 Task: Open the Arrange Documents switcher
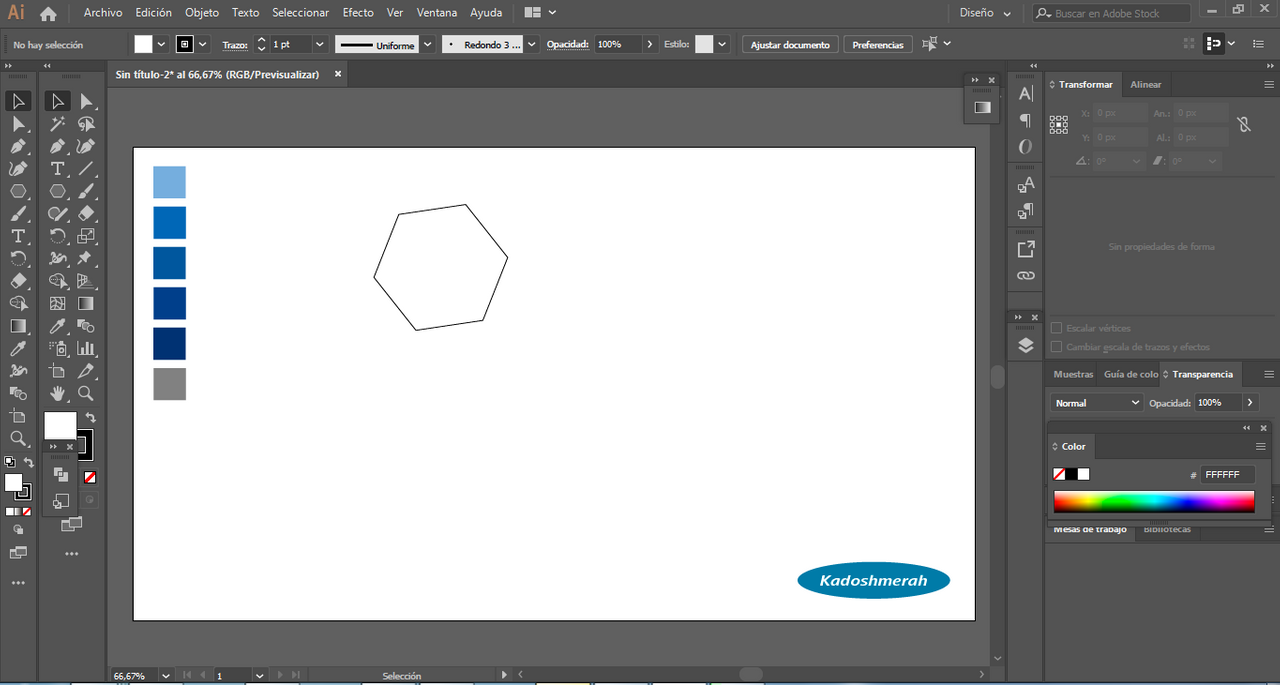(539, 13)
